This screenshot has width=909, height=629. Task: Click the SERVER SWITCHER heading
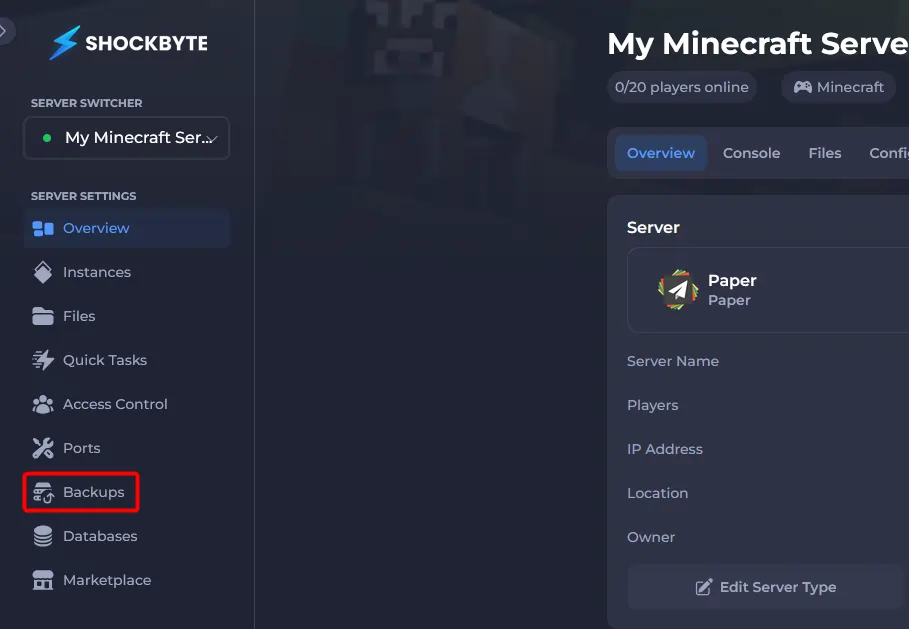tap(86, 103)
